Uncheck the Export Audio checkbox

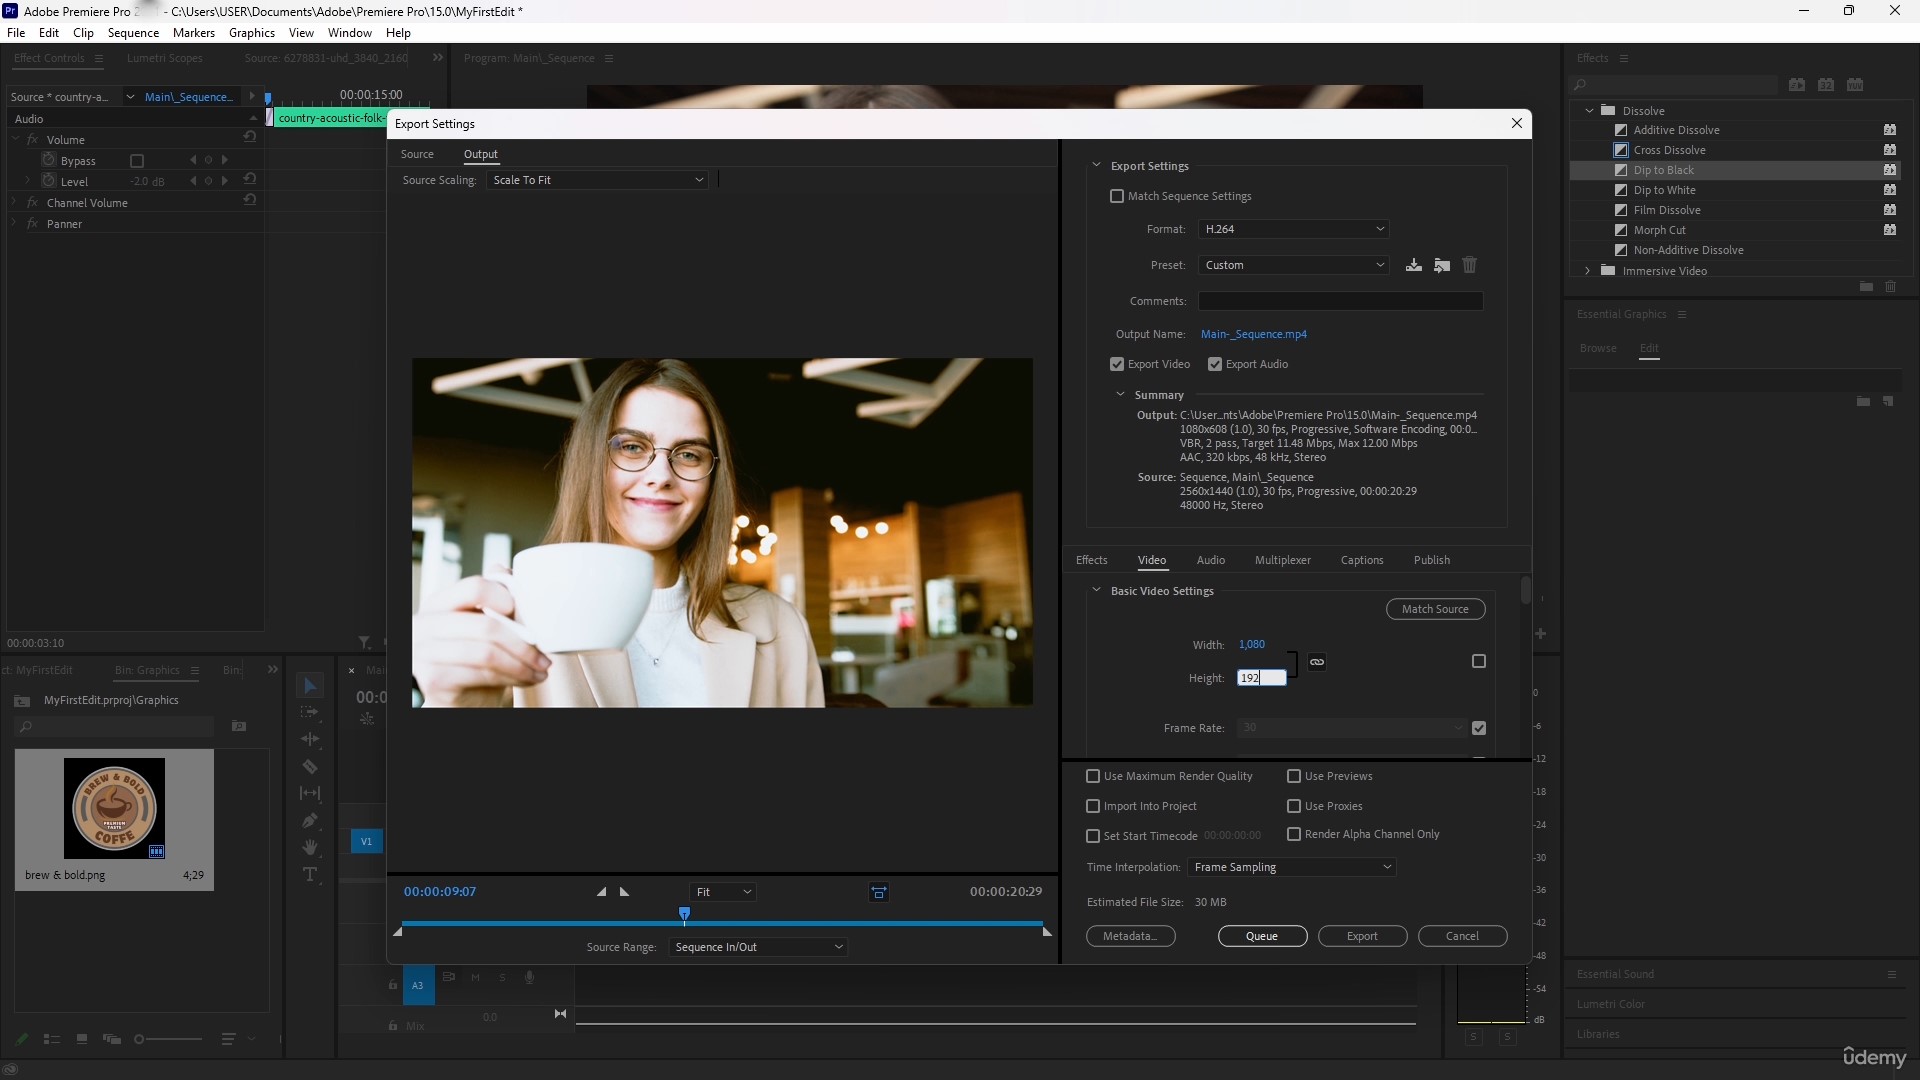[1215, 364]
